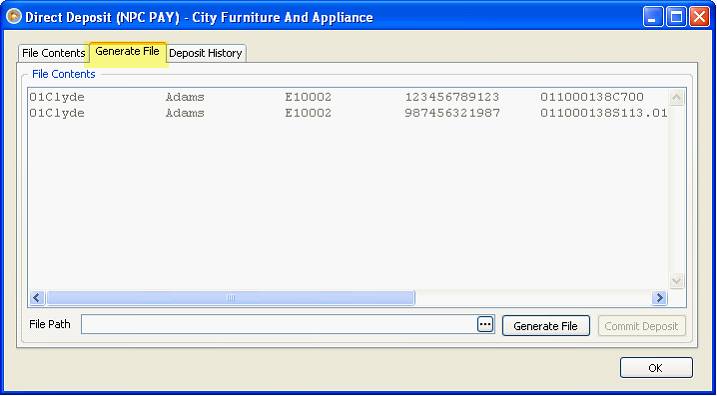Click the horizontal scrollbar right arrow

point(659,298)
